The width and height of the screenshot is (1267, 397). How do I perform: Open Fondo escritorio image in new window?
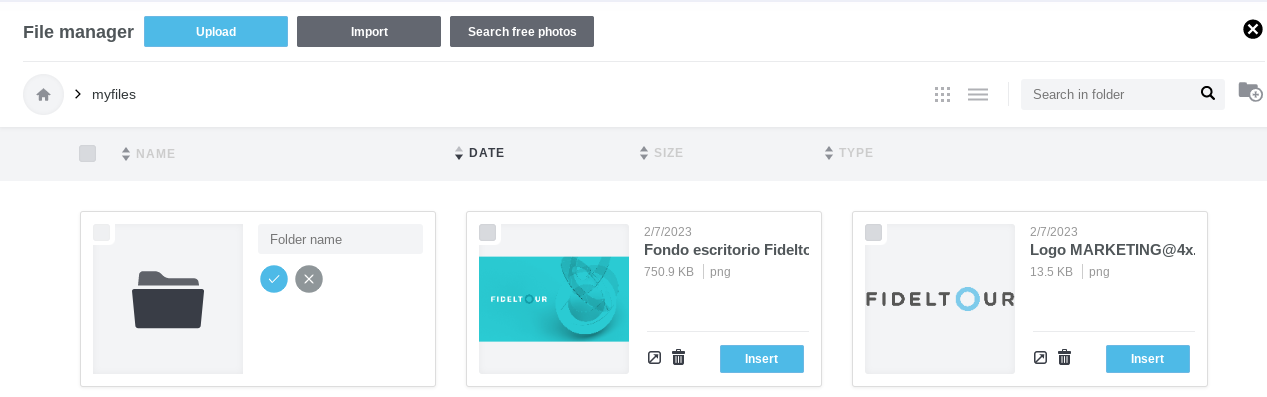pyautogui.click(x=654, y=357)
